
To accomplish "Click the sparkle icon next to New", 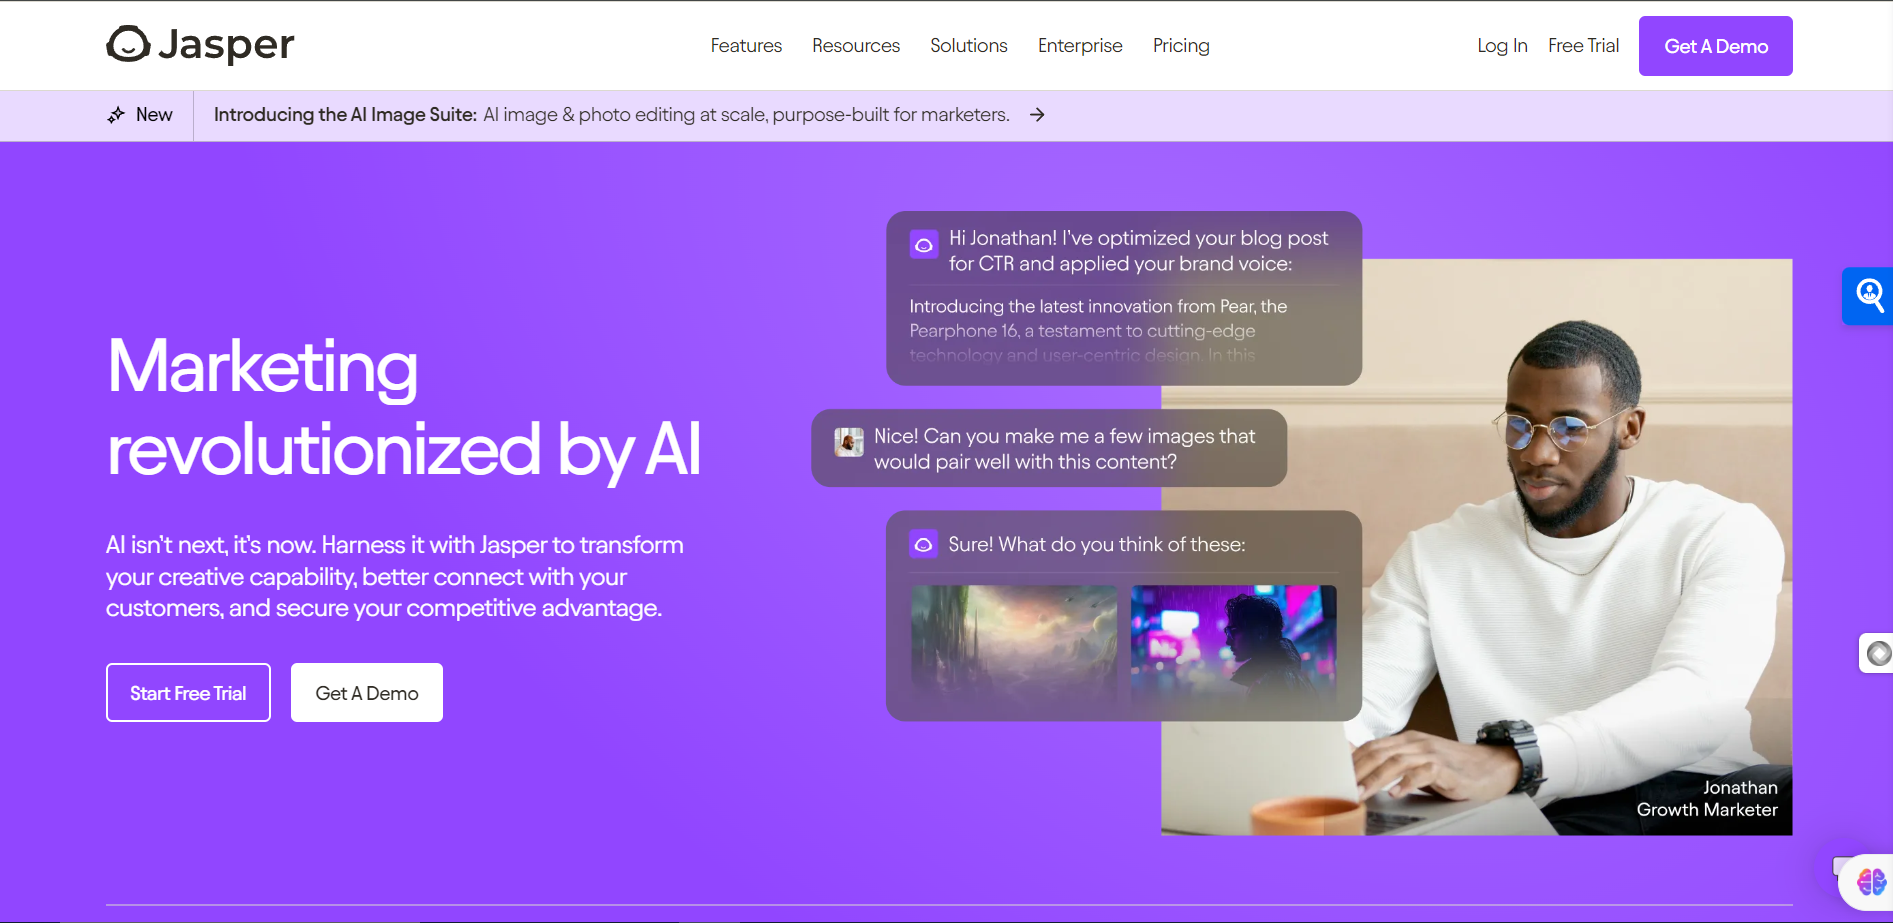I will (x=116, y=115).
